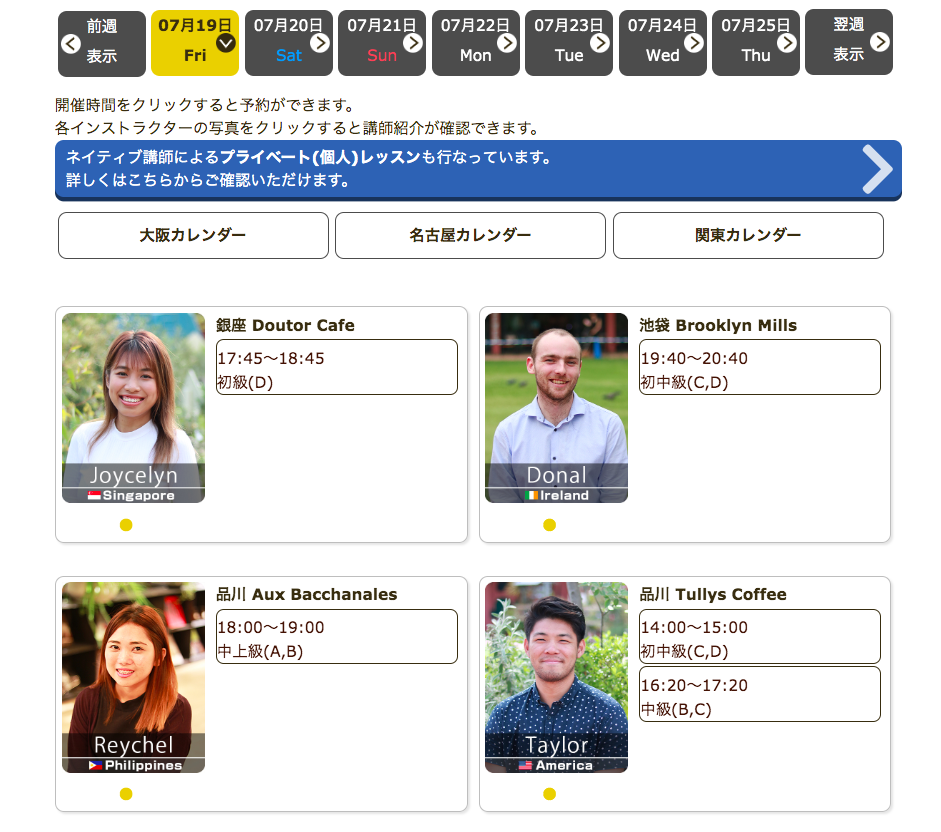The width and height of the screenshot is (941, 832).
Task: Book Joycelyn's 17:45～18:45 beginner lesson
Action: click(337, 368)
